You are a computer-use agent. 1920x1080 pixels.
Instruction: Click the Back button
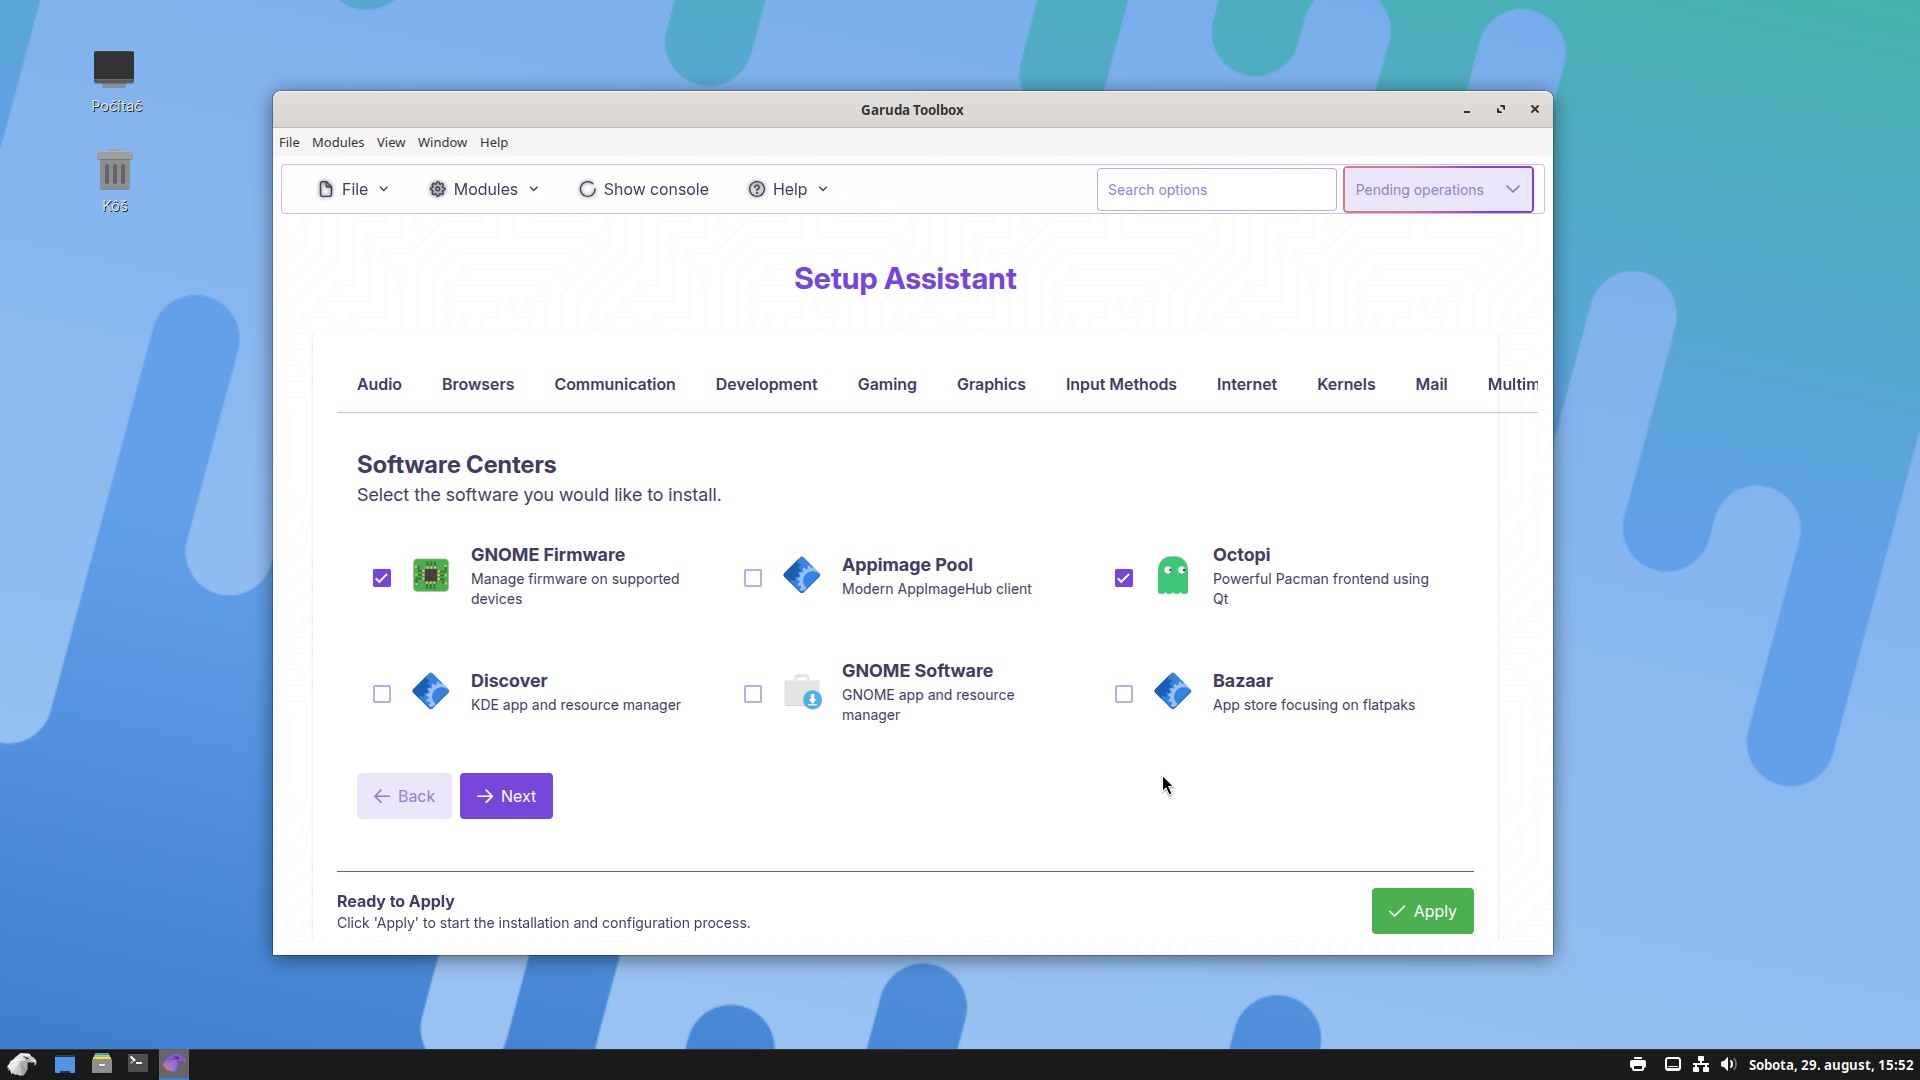(404, 796)
